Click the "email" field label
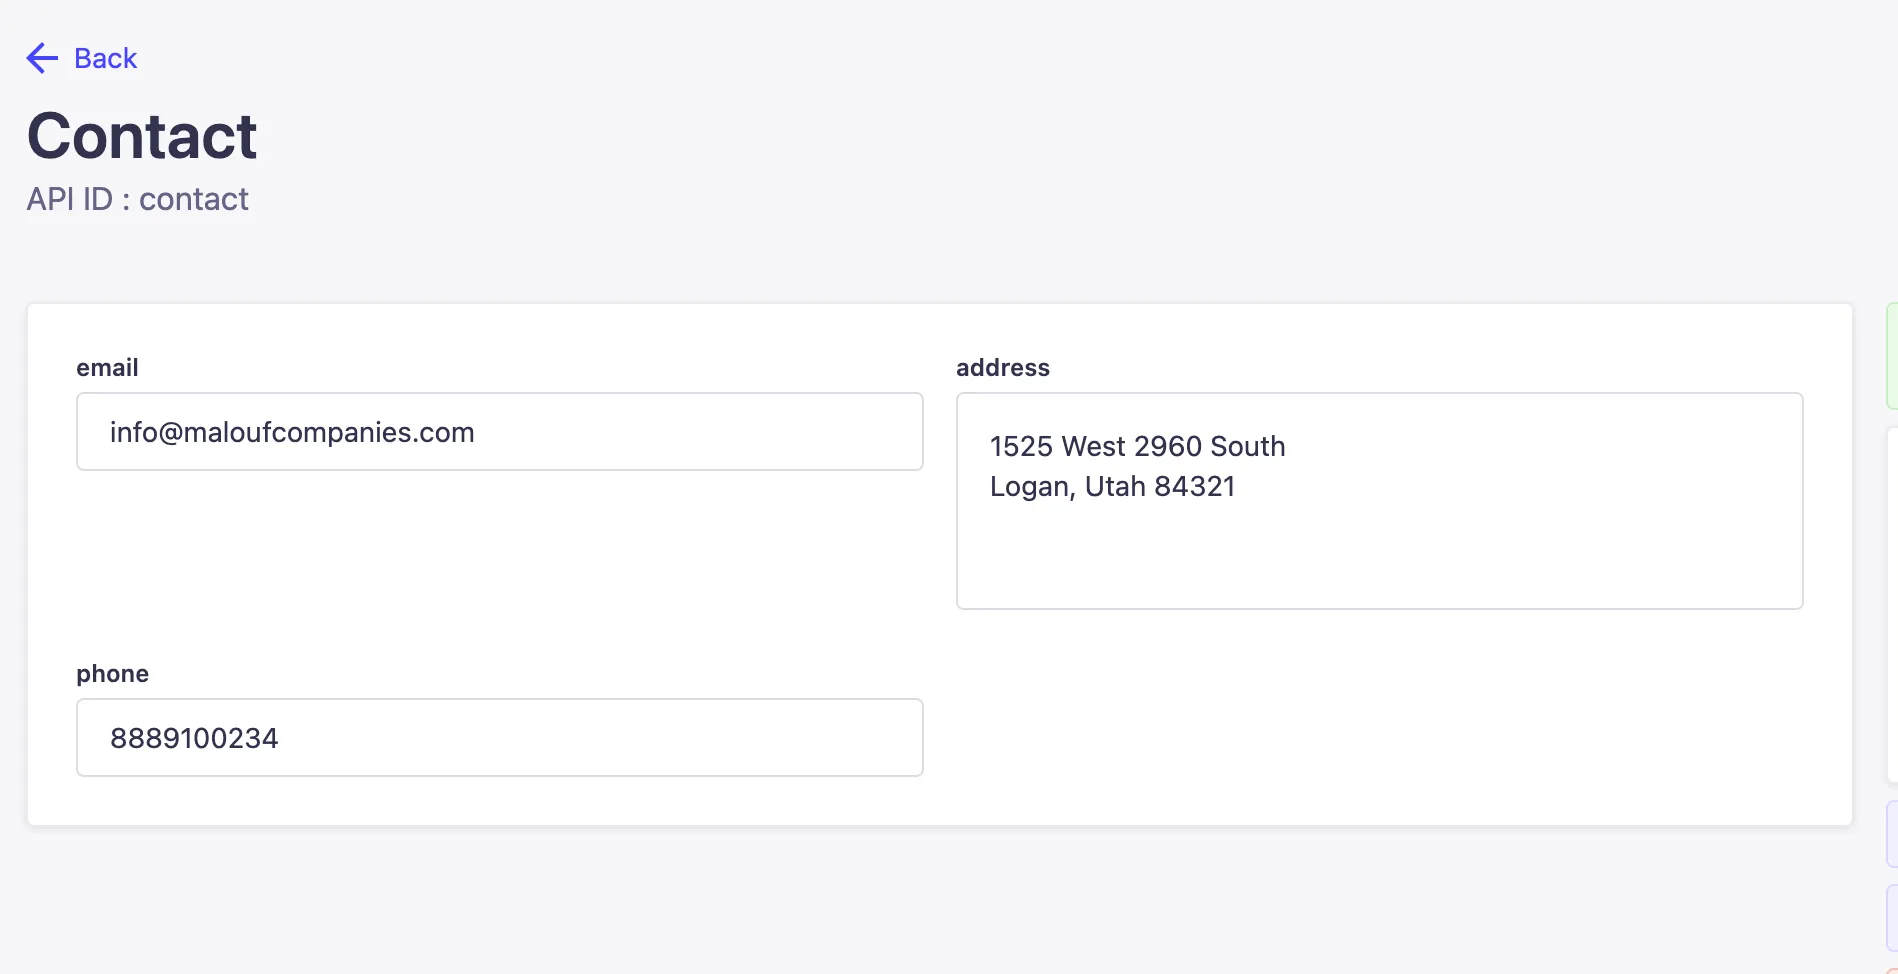 click(x=107, y=368)
